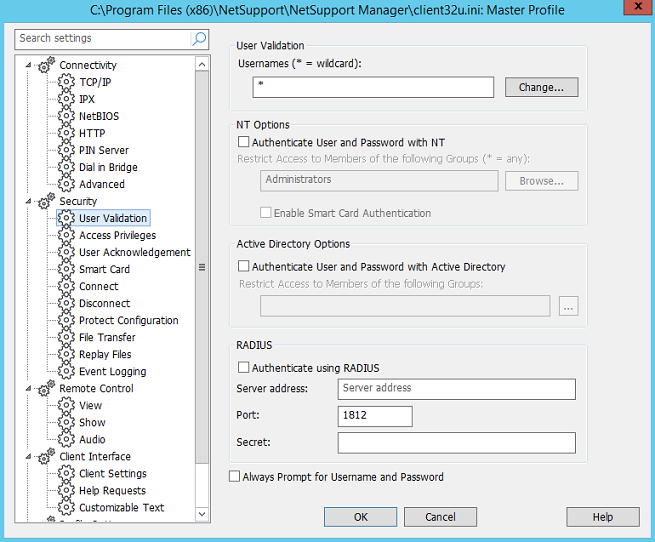655x542 pixels.
Task: Click the gear icon beside Disconnect
Action: [x=66, y=303]
